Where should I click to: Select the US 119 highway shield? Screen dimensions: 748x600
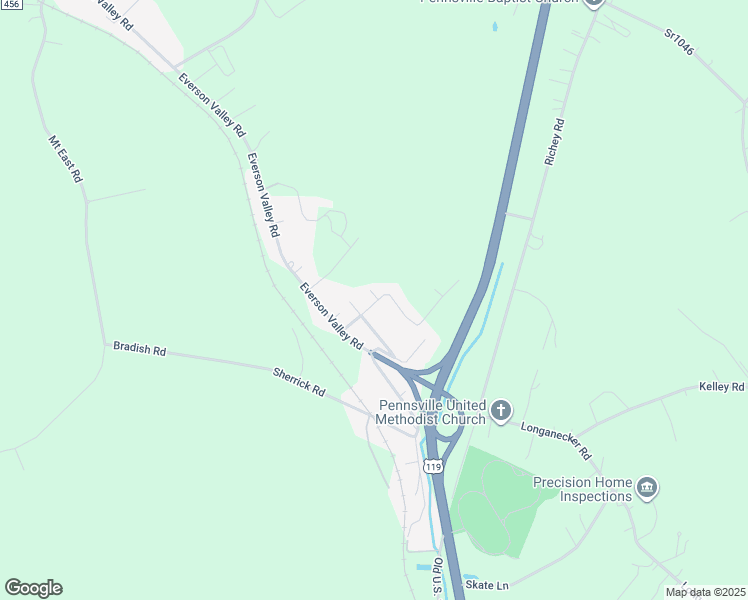tap(433, 466)
